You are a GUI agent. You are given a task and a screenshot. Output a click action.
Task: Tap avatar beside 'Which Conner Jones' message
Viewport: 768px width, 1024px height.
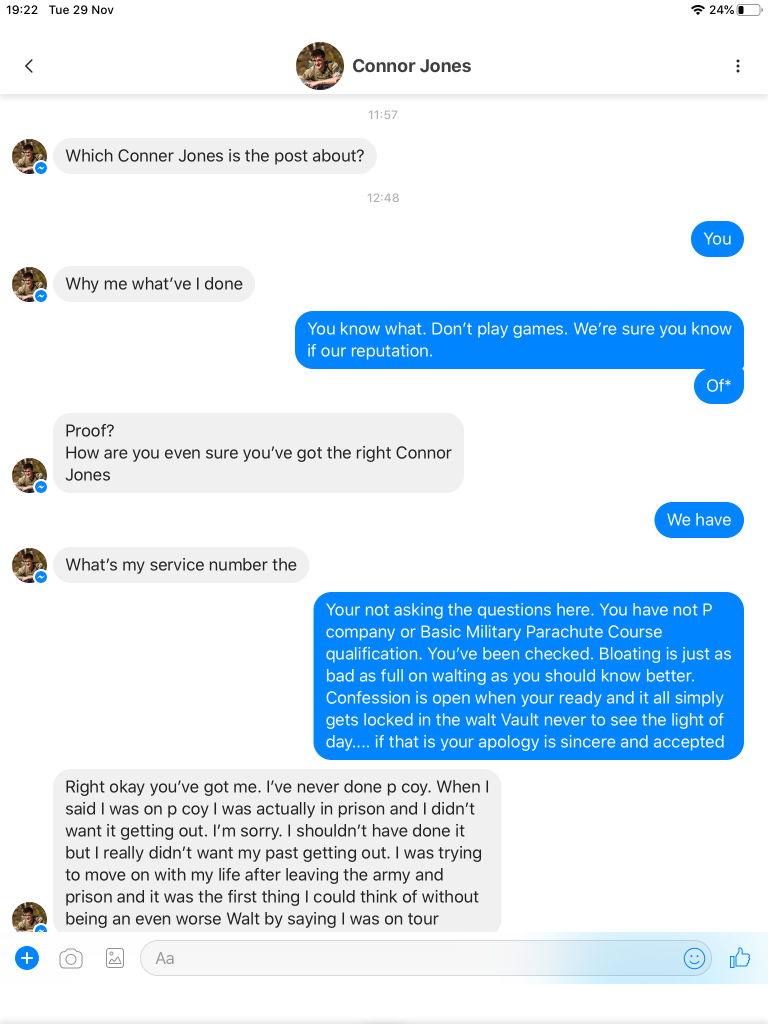coord(29,156)
